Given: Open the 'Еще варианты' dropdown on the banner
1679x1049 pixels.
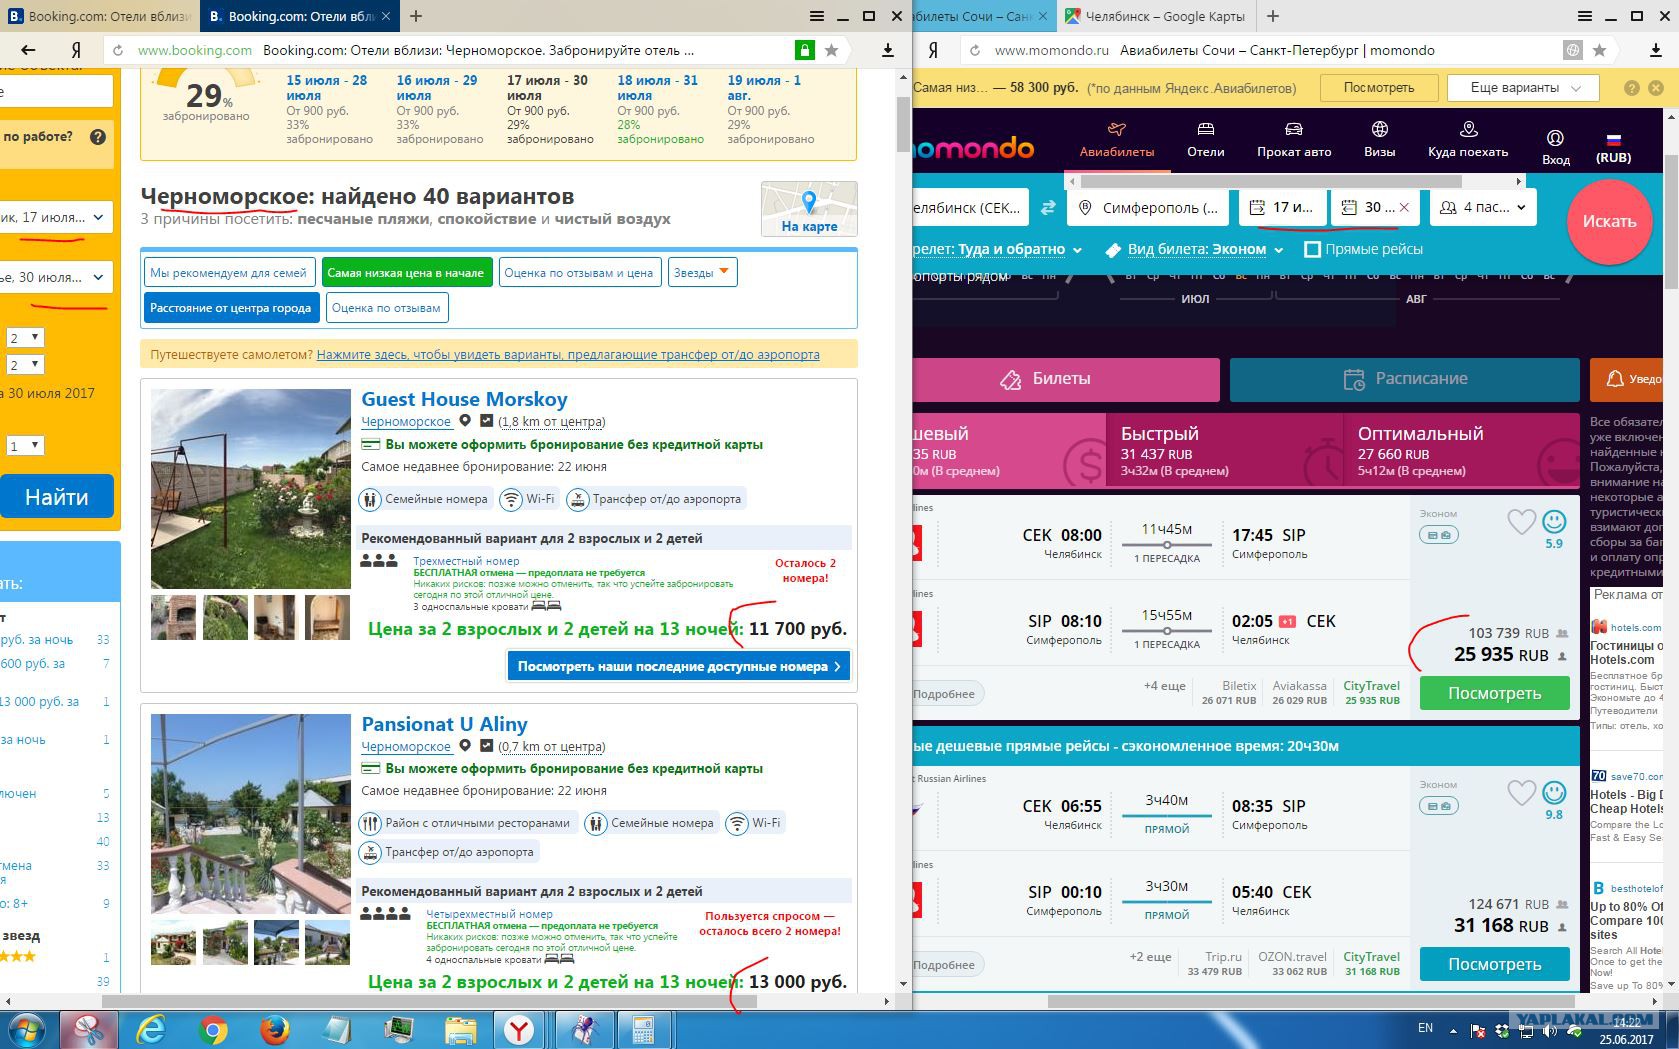Looking at the screenshot, I should [x=1525, y=88].
